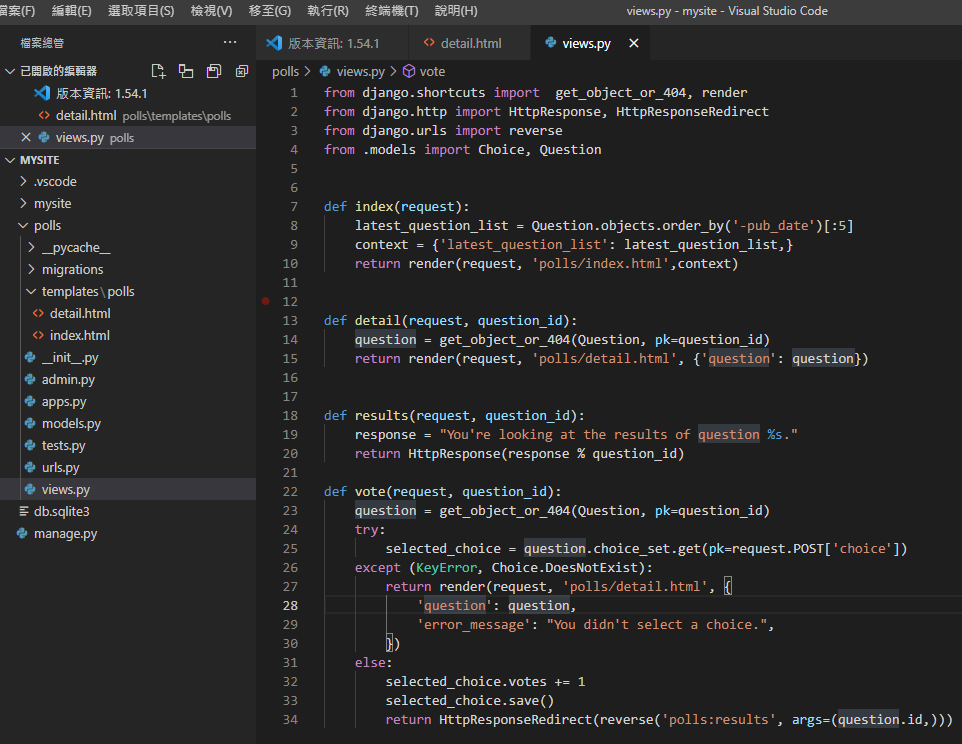Open the 終端機(T) terminal menu

pos(391,11)
